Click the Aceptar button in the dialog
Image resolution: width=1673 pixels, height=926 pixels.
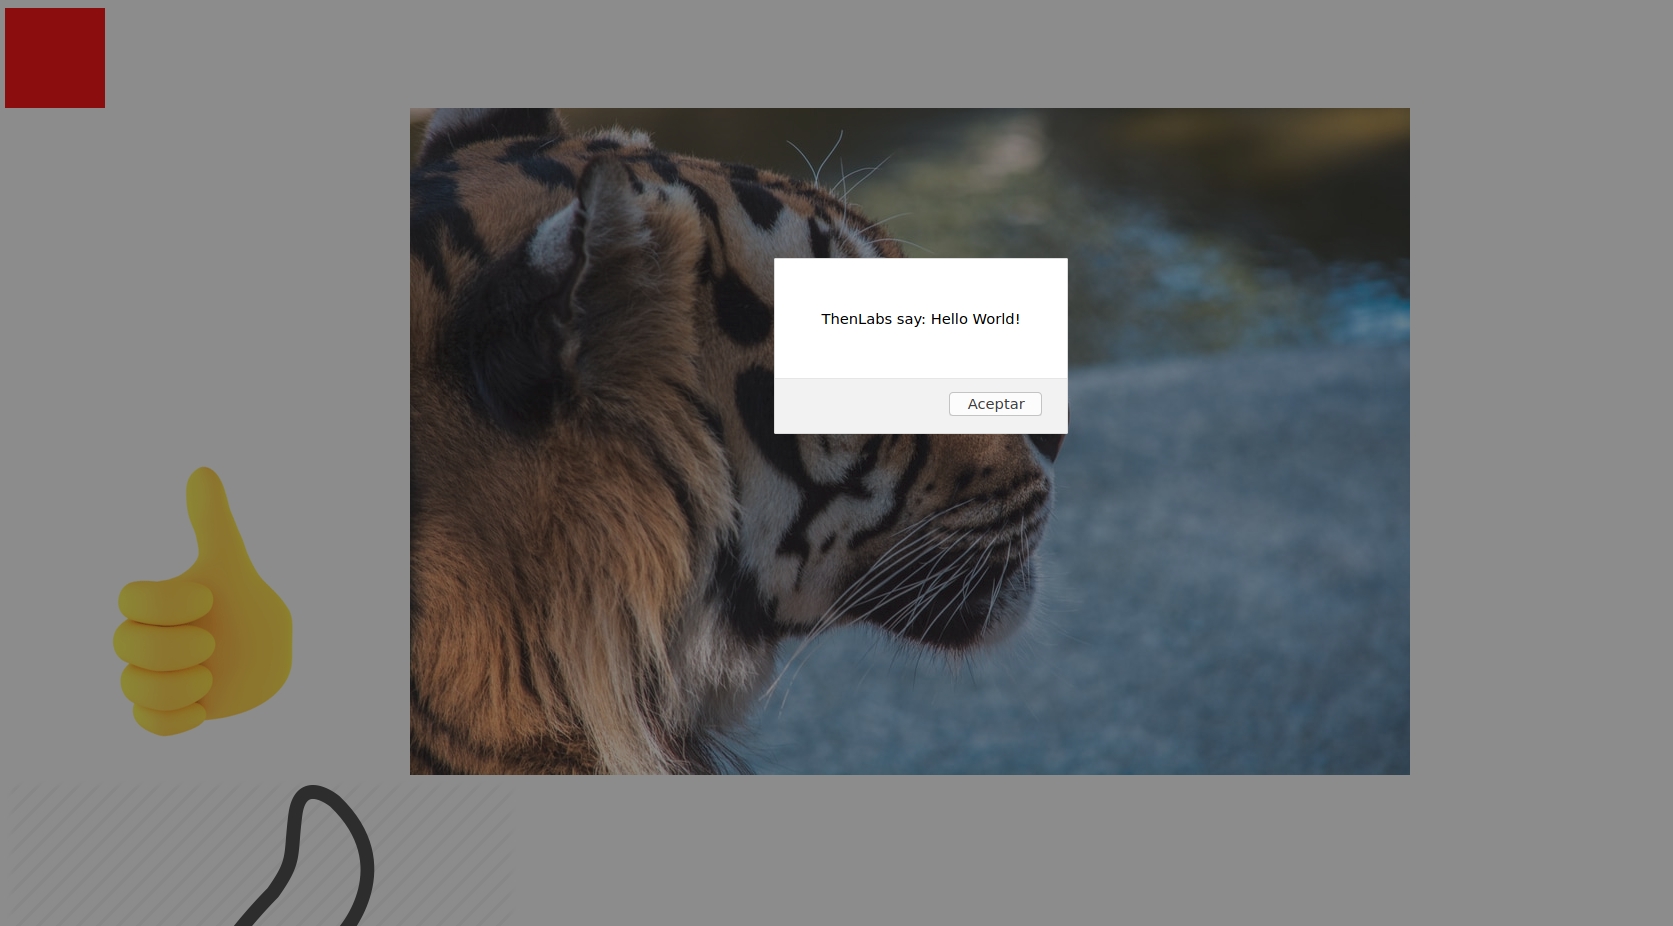pos(995,404)
